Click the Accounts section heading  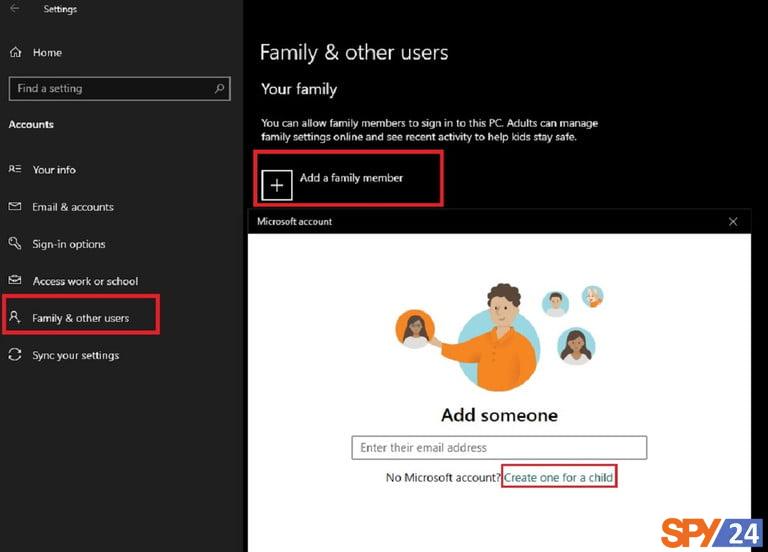click(31, 124)
